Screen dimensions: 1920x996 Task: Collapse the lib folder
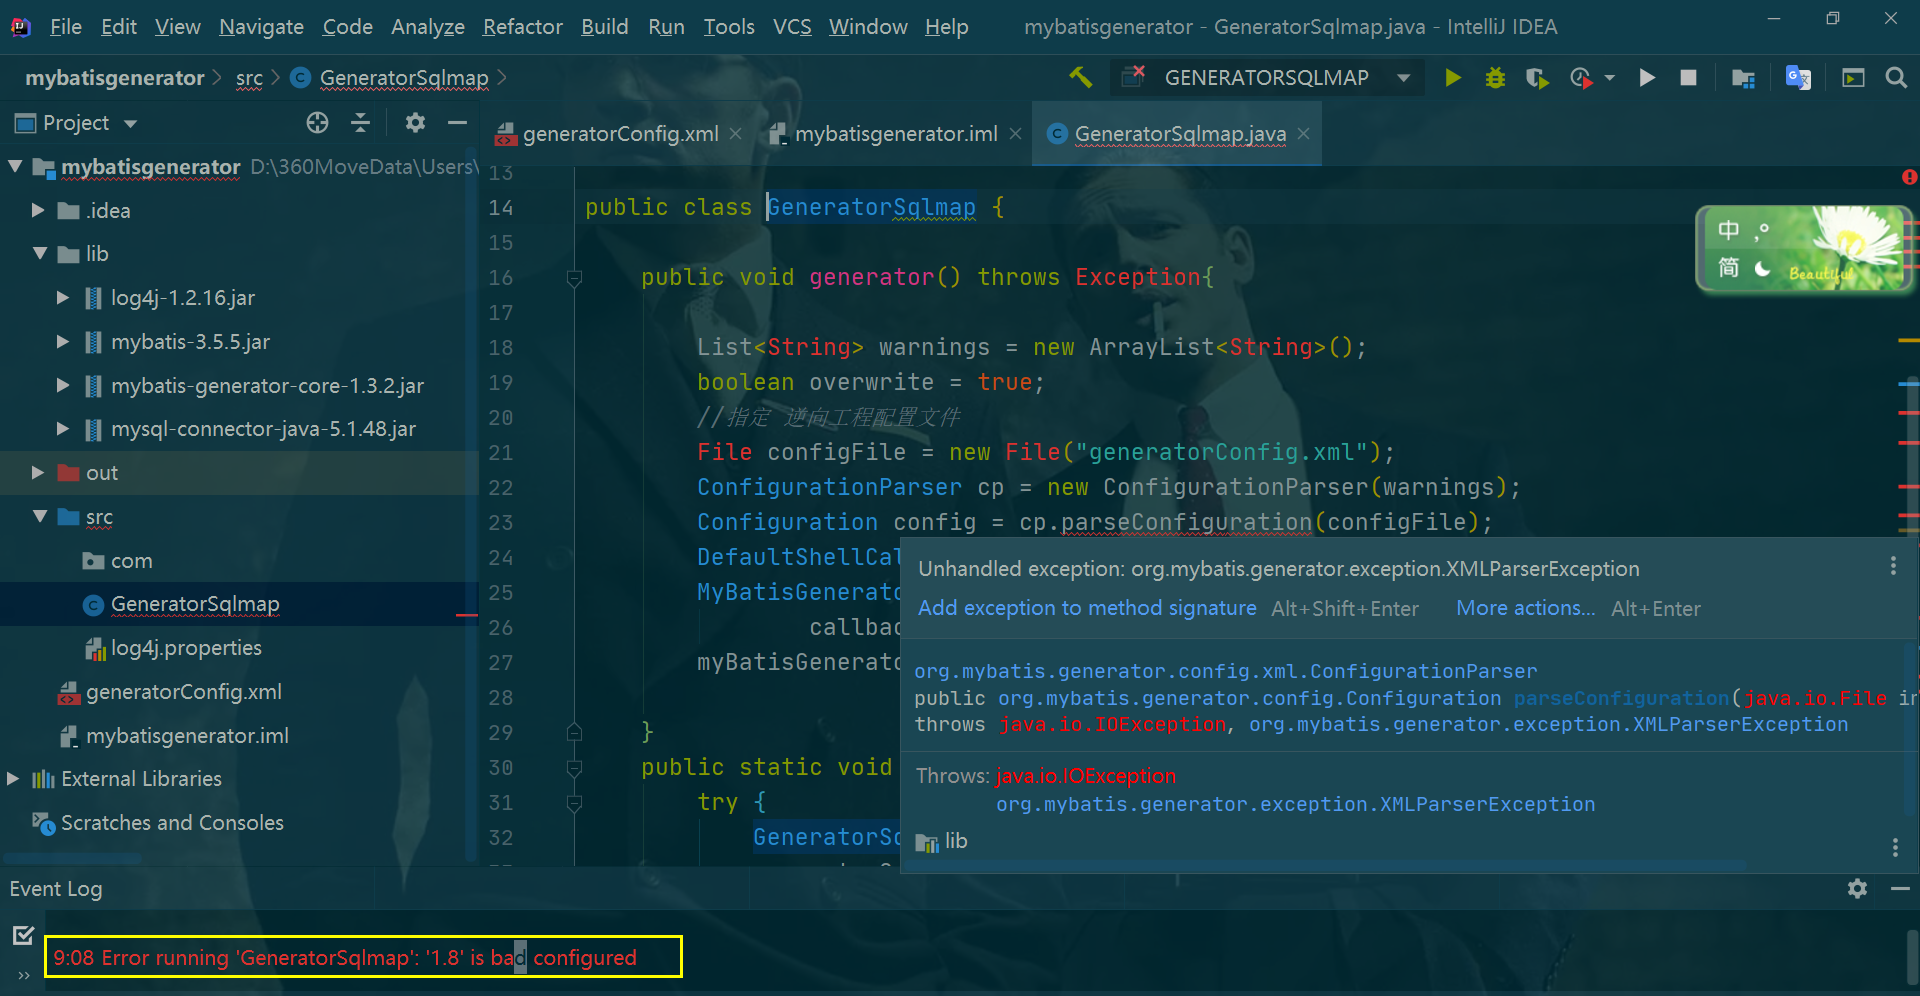click(x=40, y=253)
